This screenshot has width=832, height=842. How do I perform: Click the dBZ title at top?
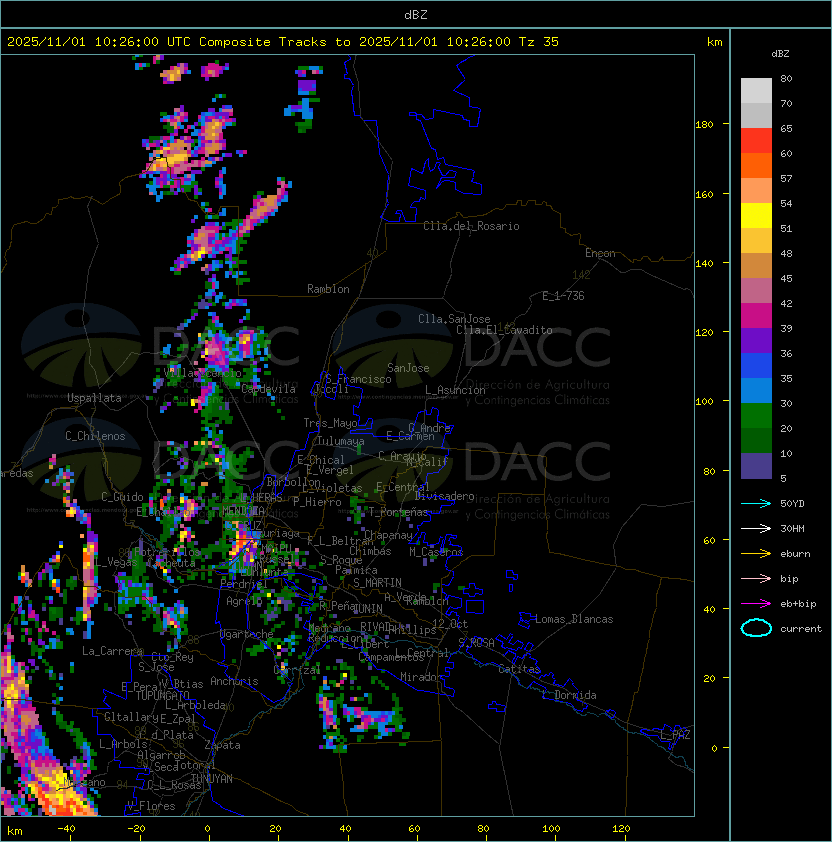pos(416,14)
